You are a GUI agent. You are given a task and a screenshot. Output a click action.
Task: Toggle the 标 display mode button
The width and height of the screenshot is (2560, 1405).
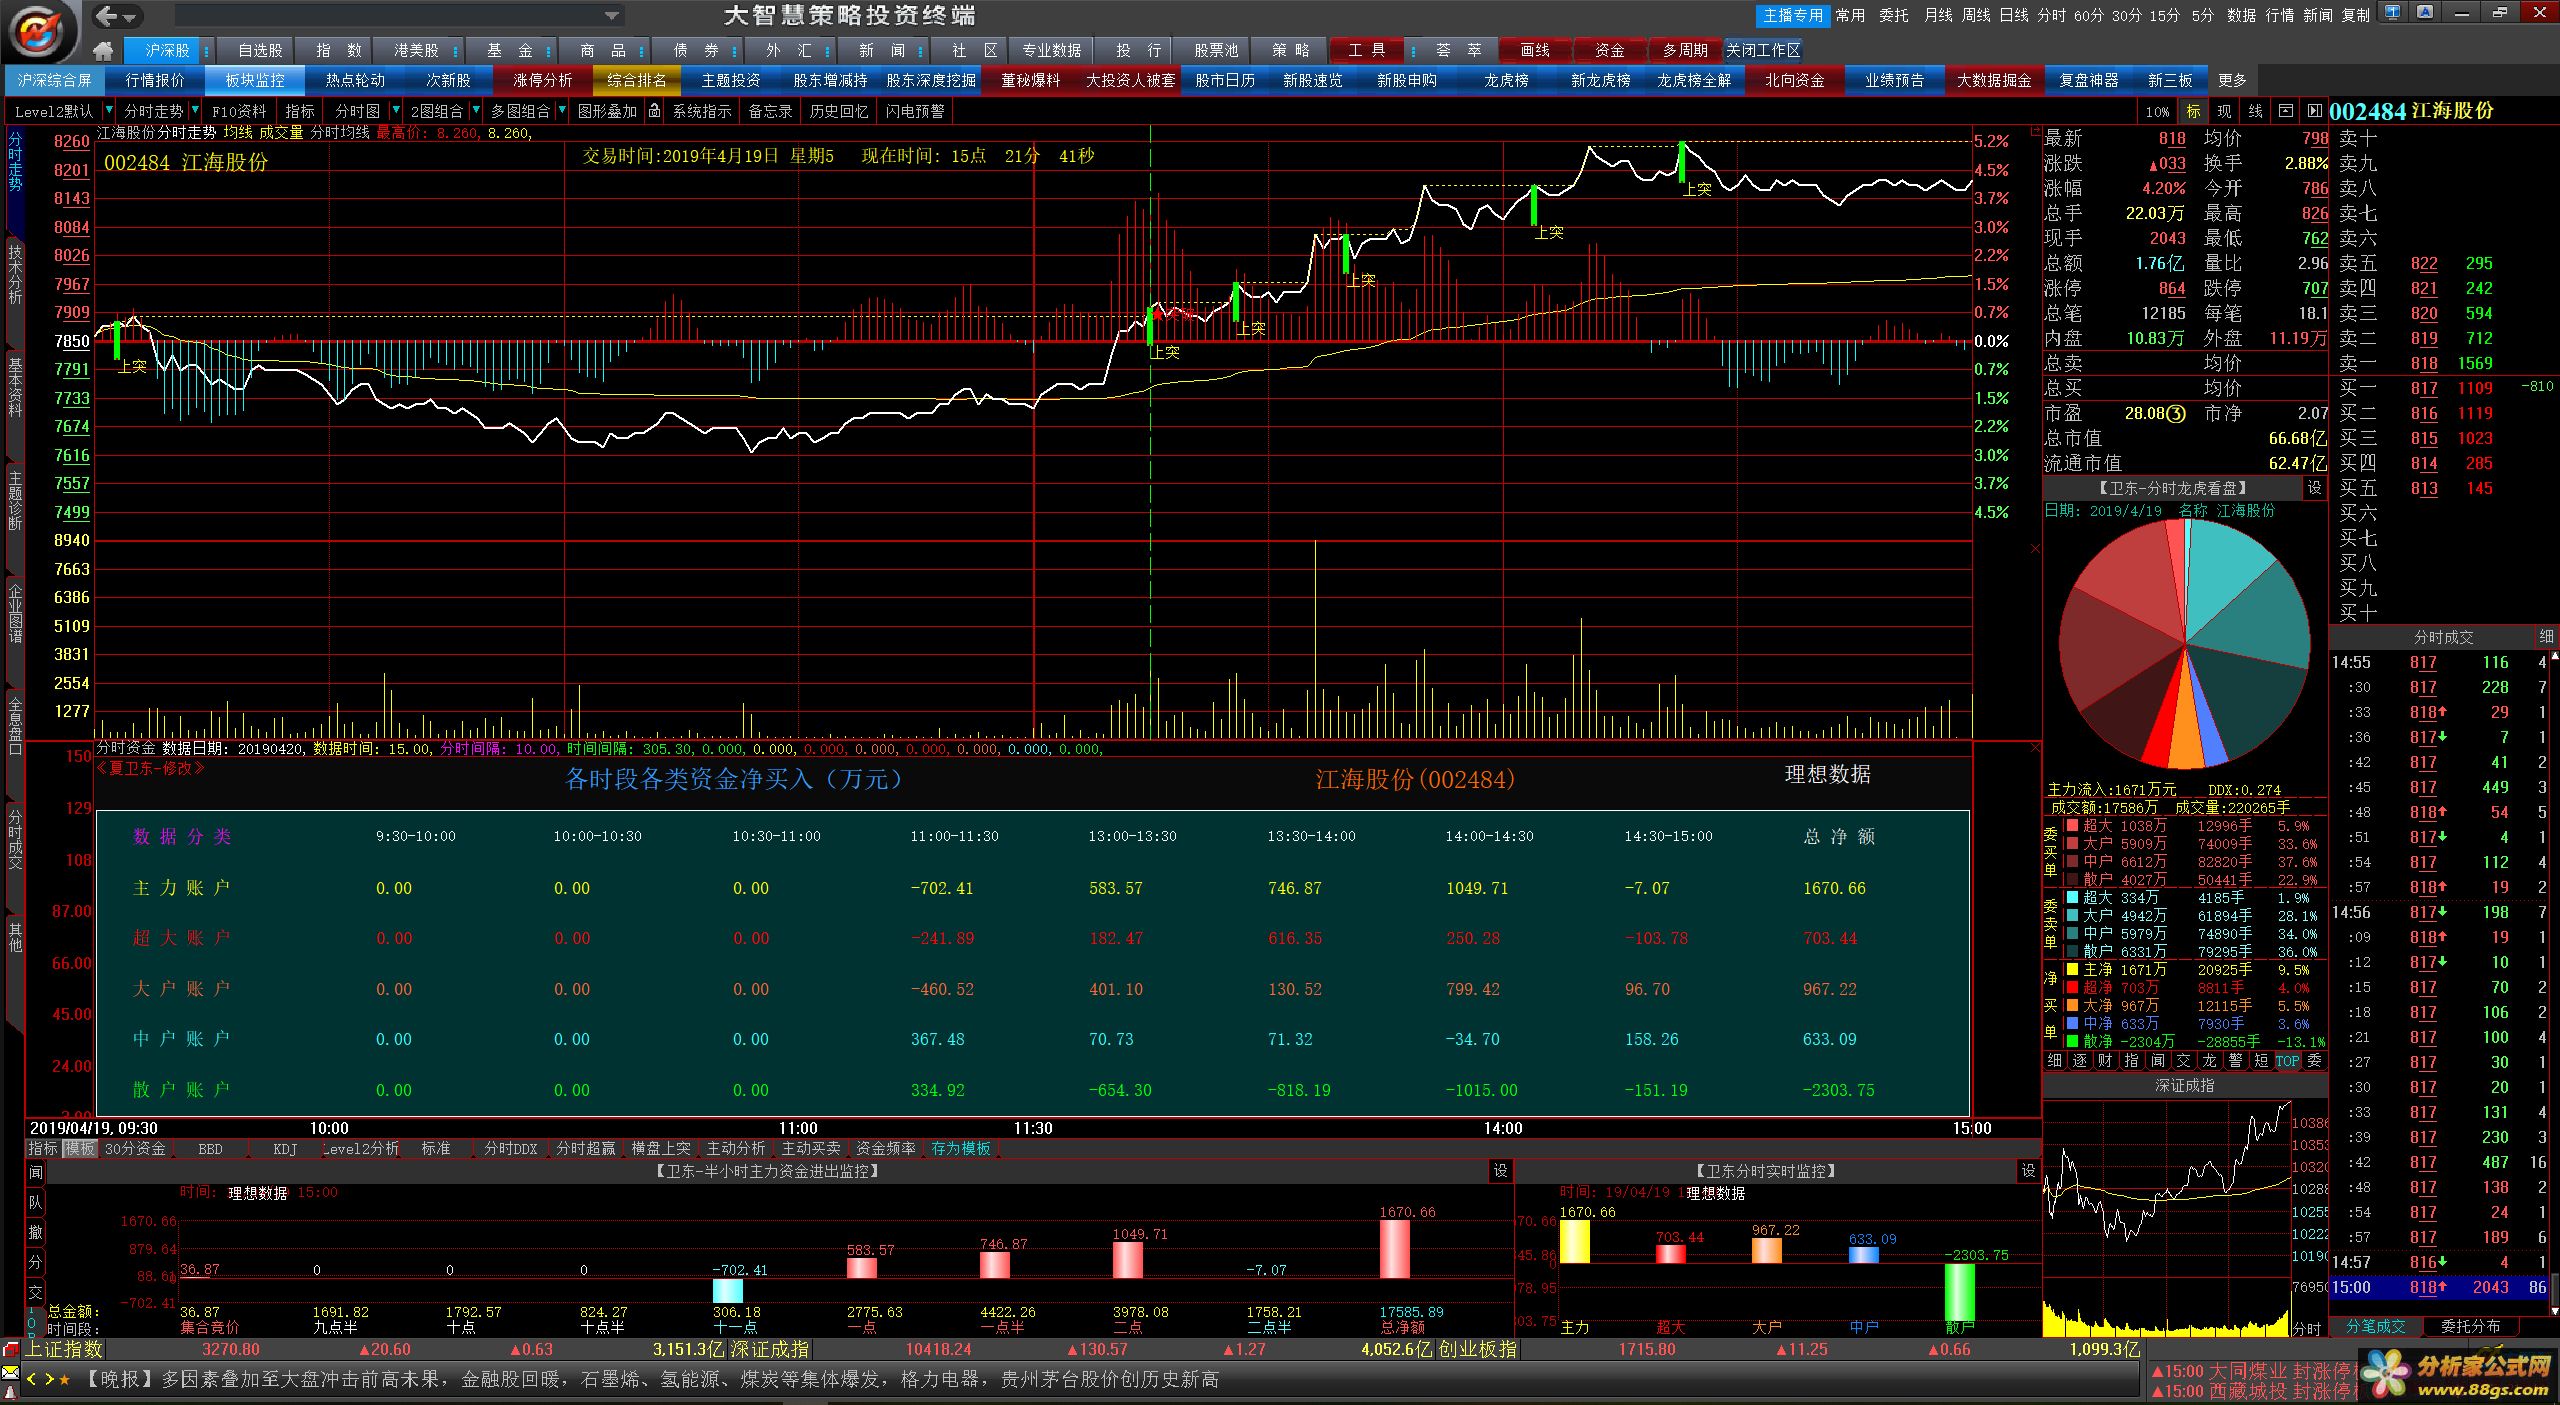[2193, 111]
